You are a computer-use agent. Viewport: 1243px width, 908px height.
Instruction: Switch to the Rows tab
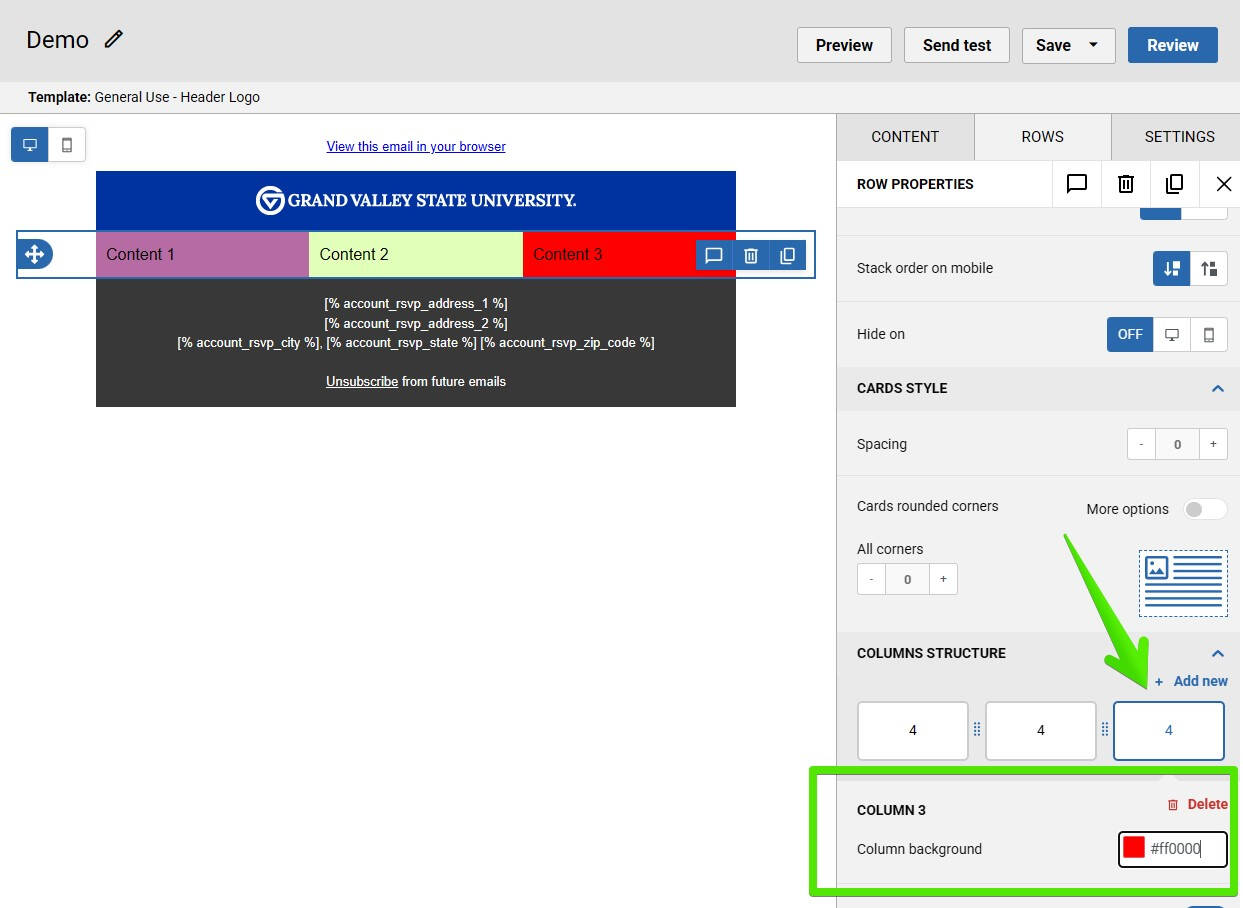(x=1042, y=136)
